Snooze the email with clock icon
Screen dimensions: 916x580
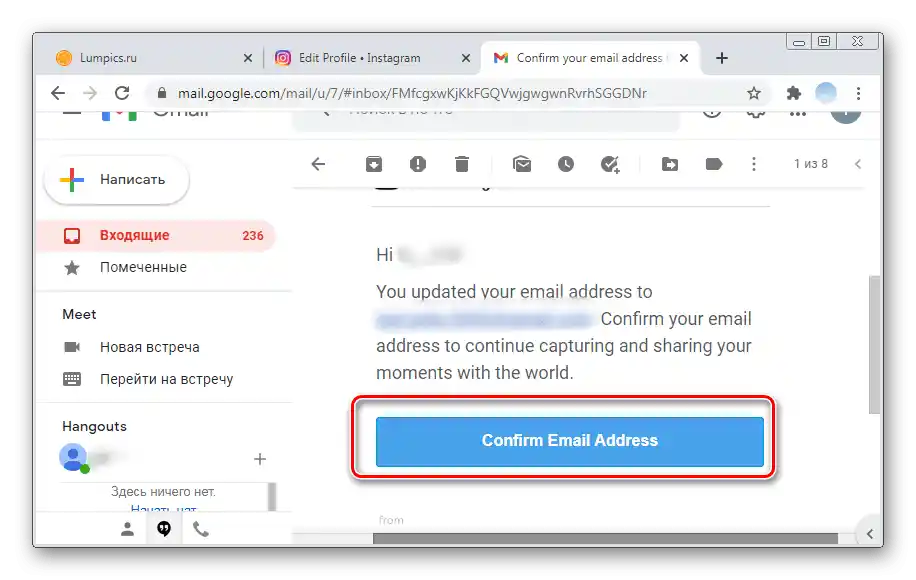pyautogui.click(x=565, y=164)
